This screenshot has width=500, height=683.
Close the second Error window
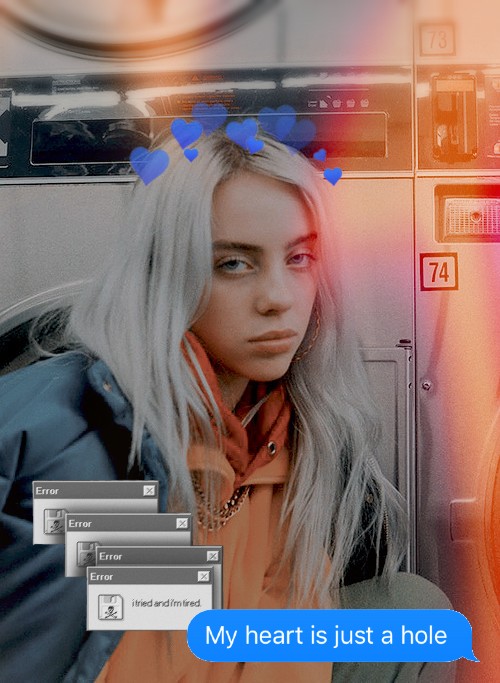coord(182,523)
